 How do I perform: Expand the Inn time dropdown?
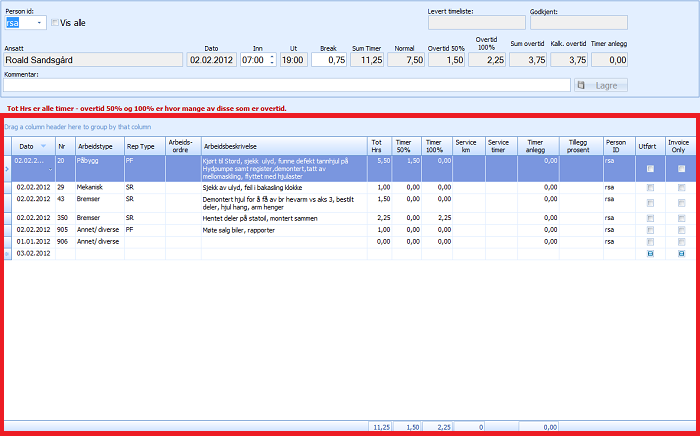click(x=270, y=60)
